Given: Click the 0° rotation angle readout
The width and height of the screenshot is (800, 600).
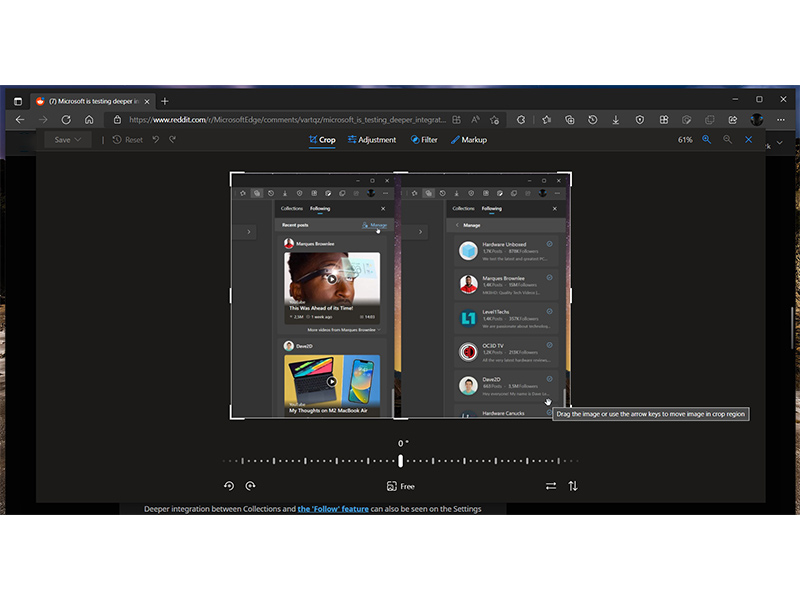Looking at the screenshot, I should [403, 443].
